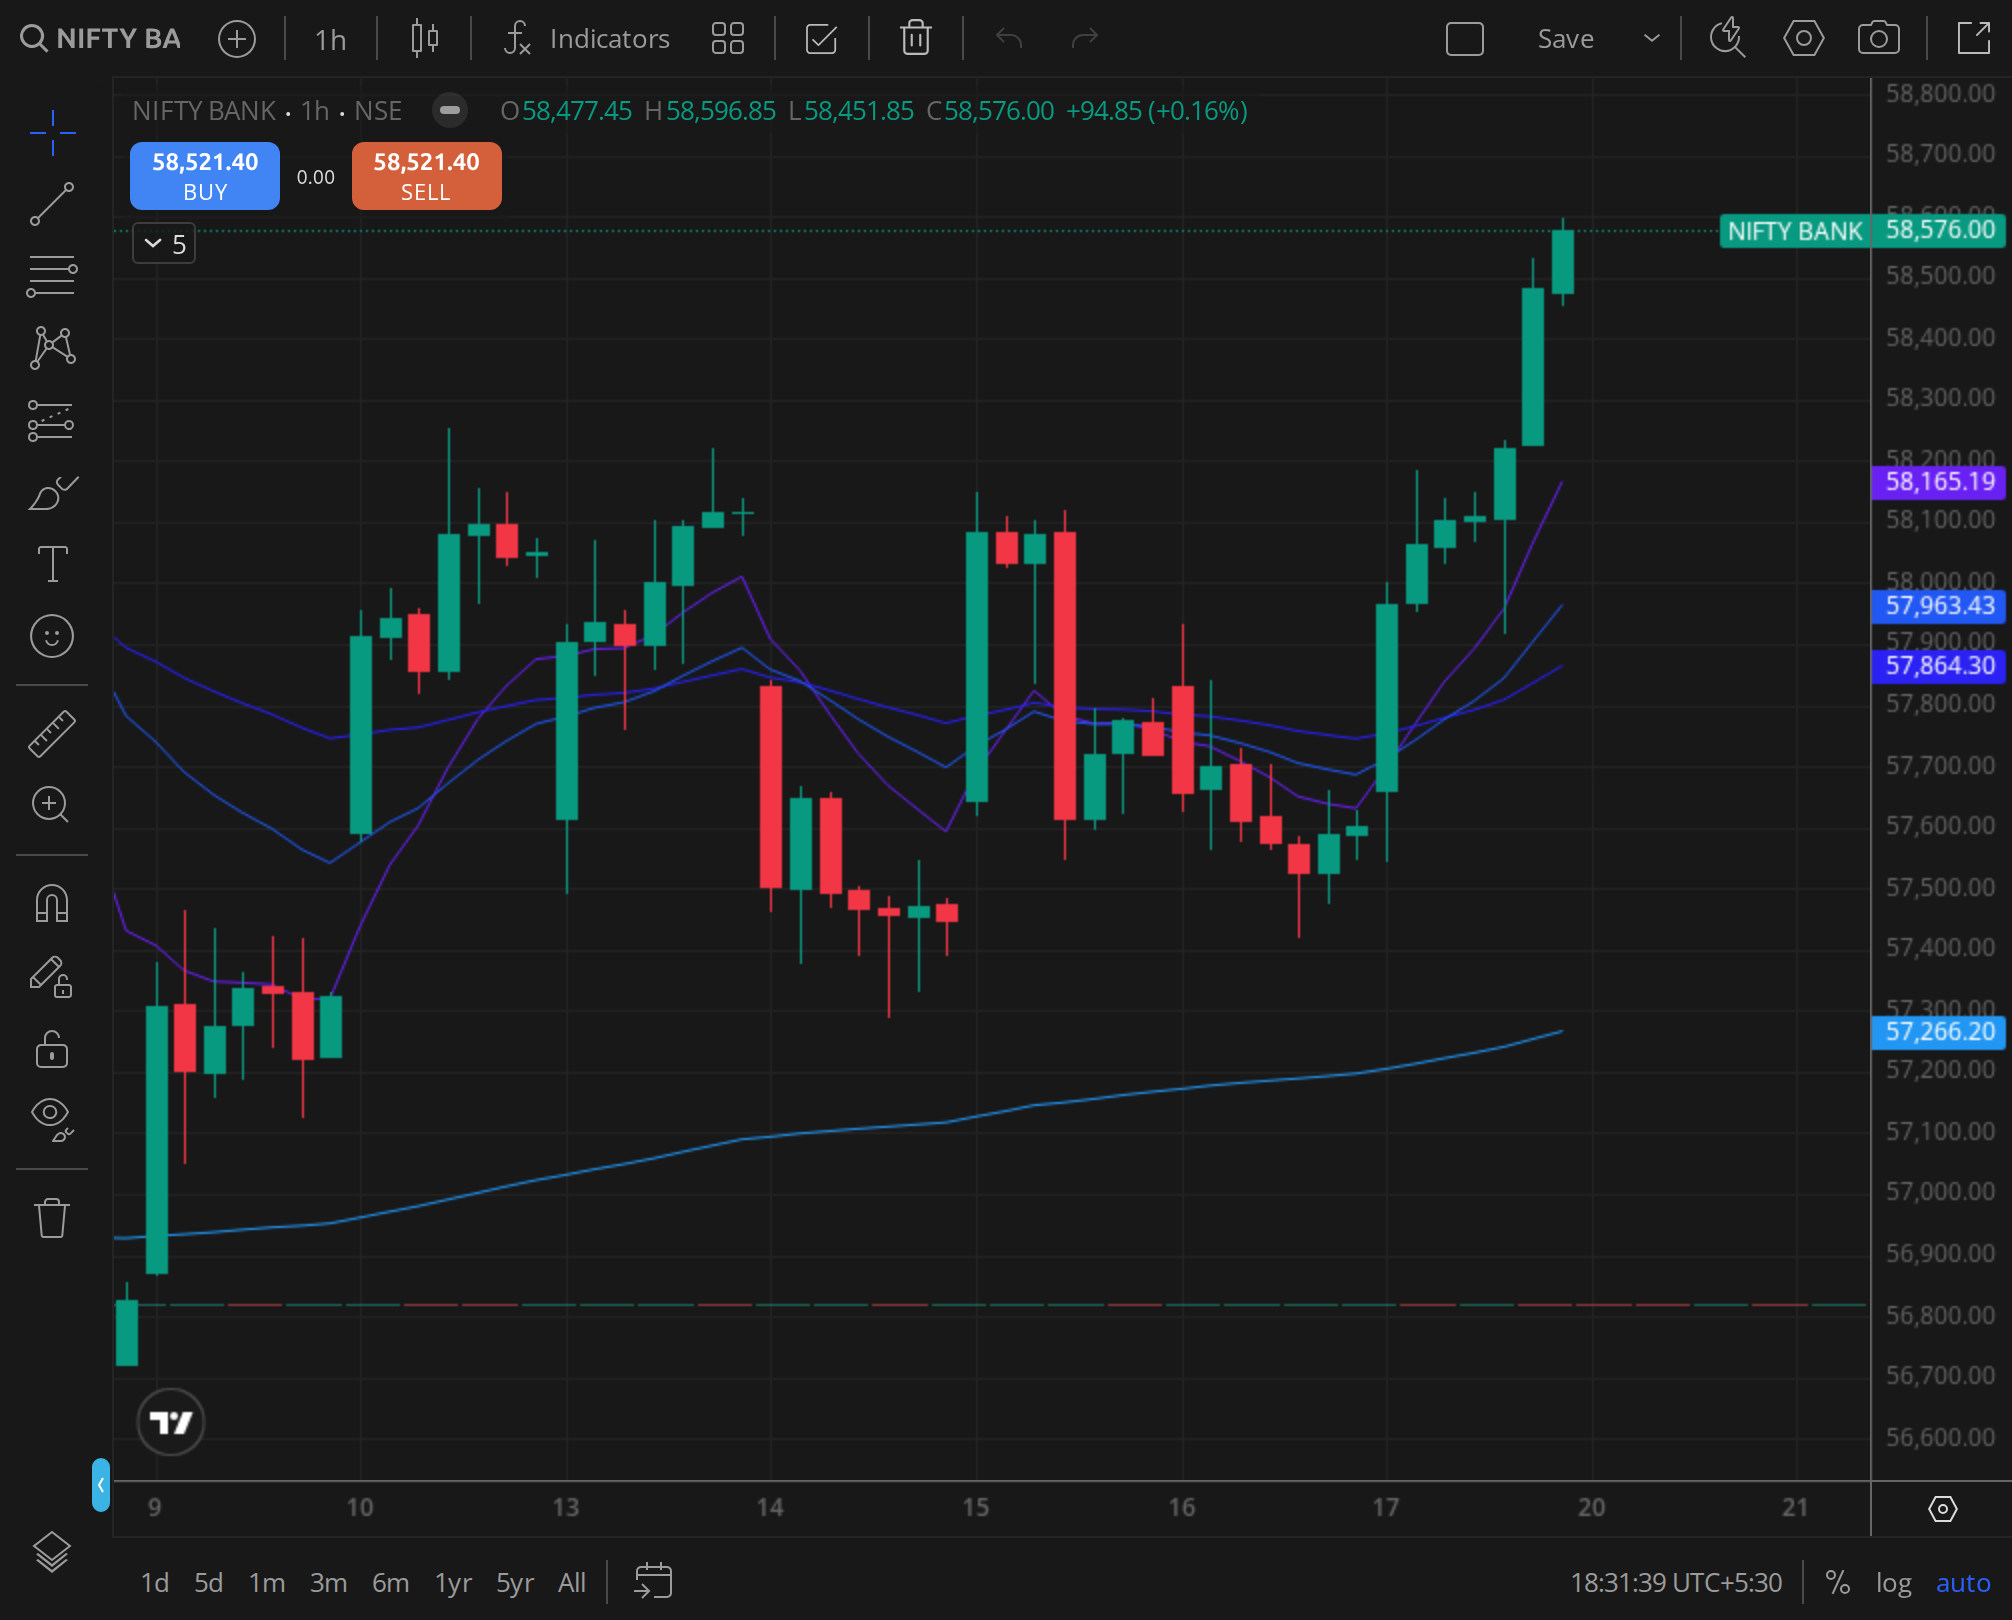Toggle auto scale mode
This screenshot has height=1620, width=2012.
[x=1963, y=1583]
